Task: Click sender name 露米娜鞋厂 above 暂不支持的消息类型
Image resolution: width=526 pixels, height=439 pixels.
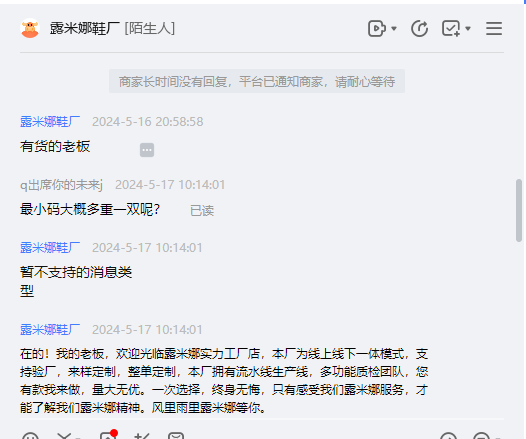Action: pyautogui.click(x=50, y=248)
